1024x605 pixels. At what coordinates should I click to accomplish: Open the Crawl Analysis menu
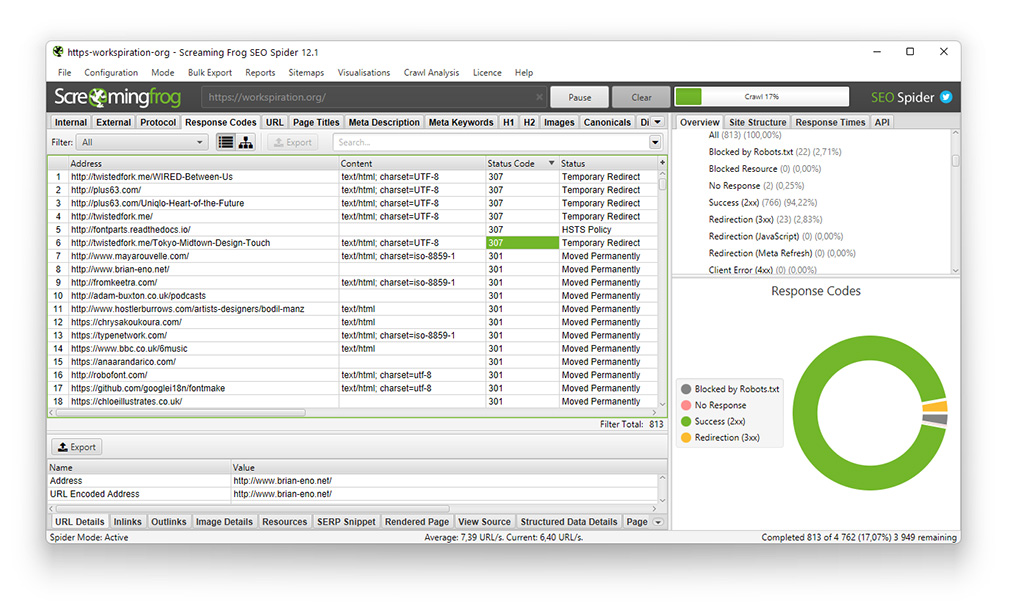tap(431, 73)
